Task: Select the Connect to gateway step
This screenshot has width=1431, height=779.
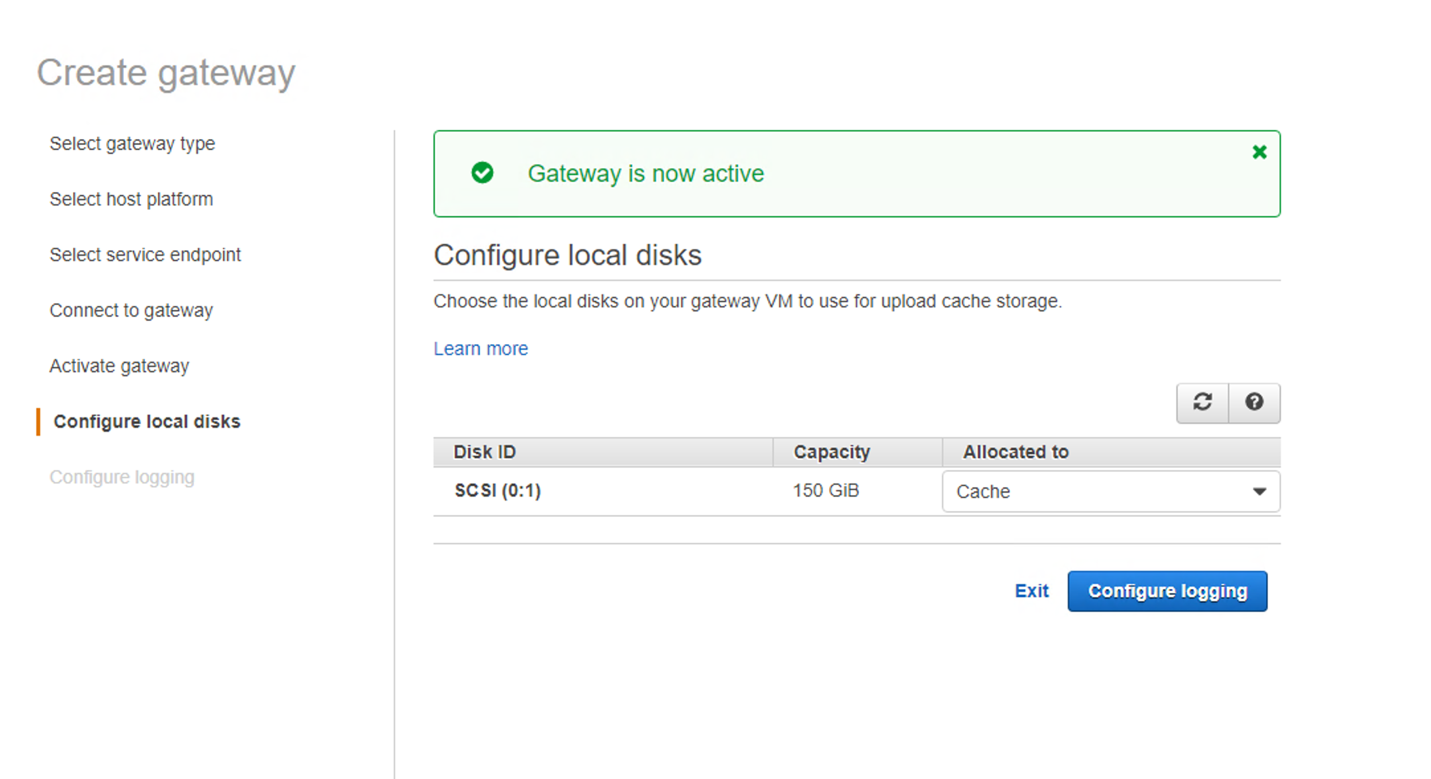Action: pos(131,310)
